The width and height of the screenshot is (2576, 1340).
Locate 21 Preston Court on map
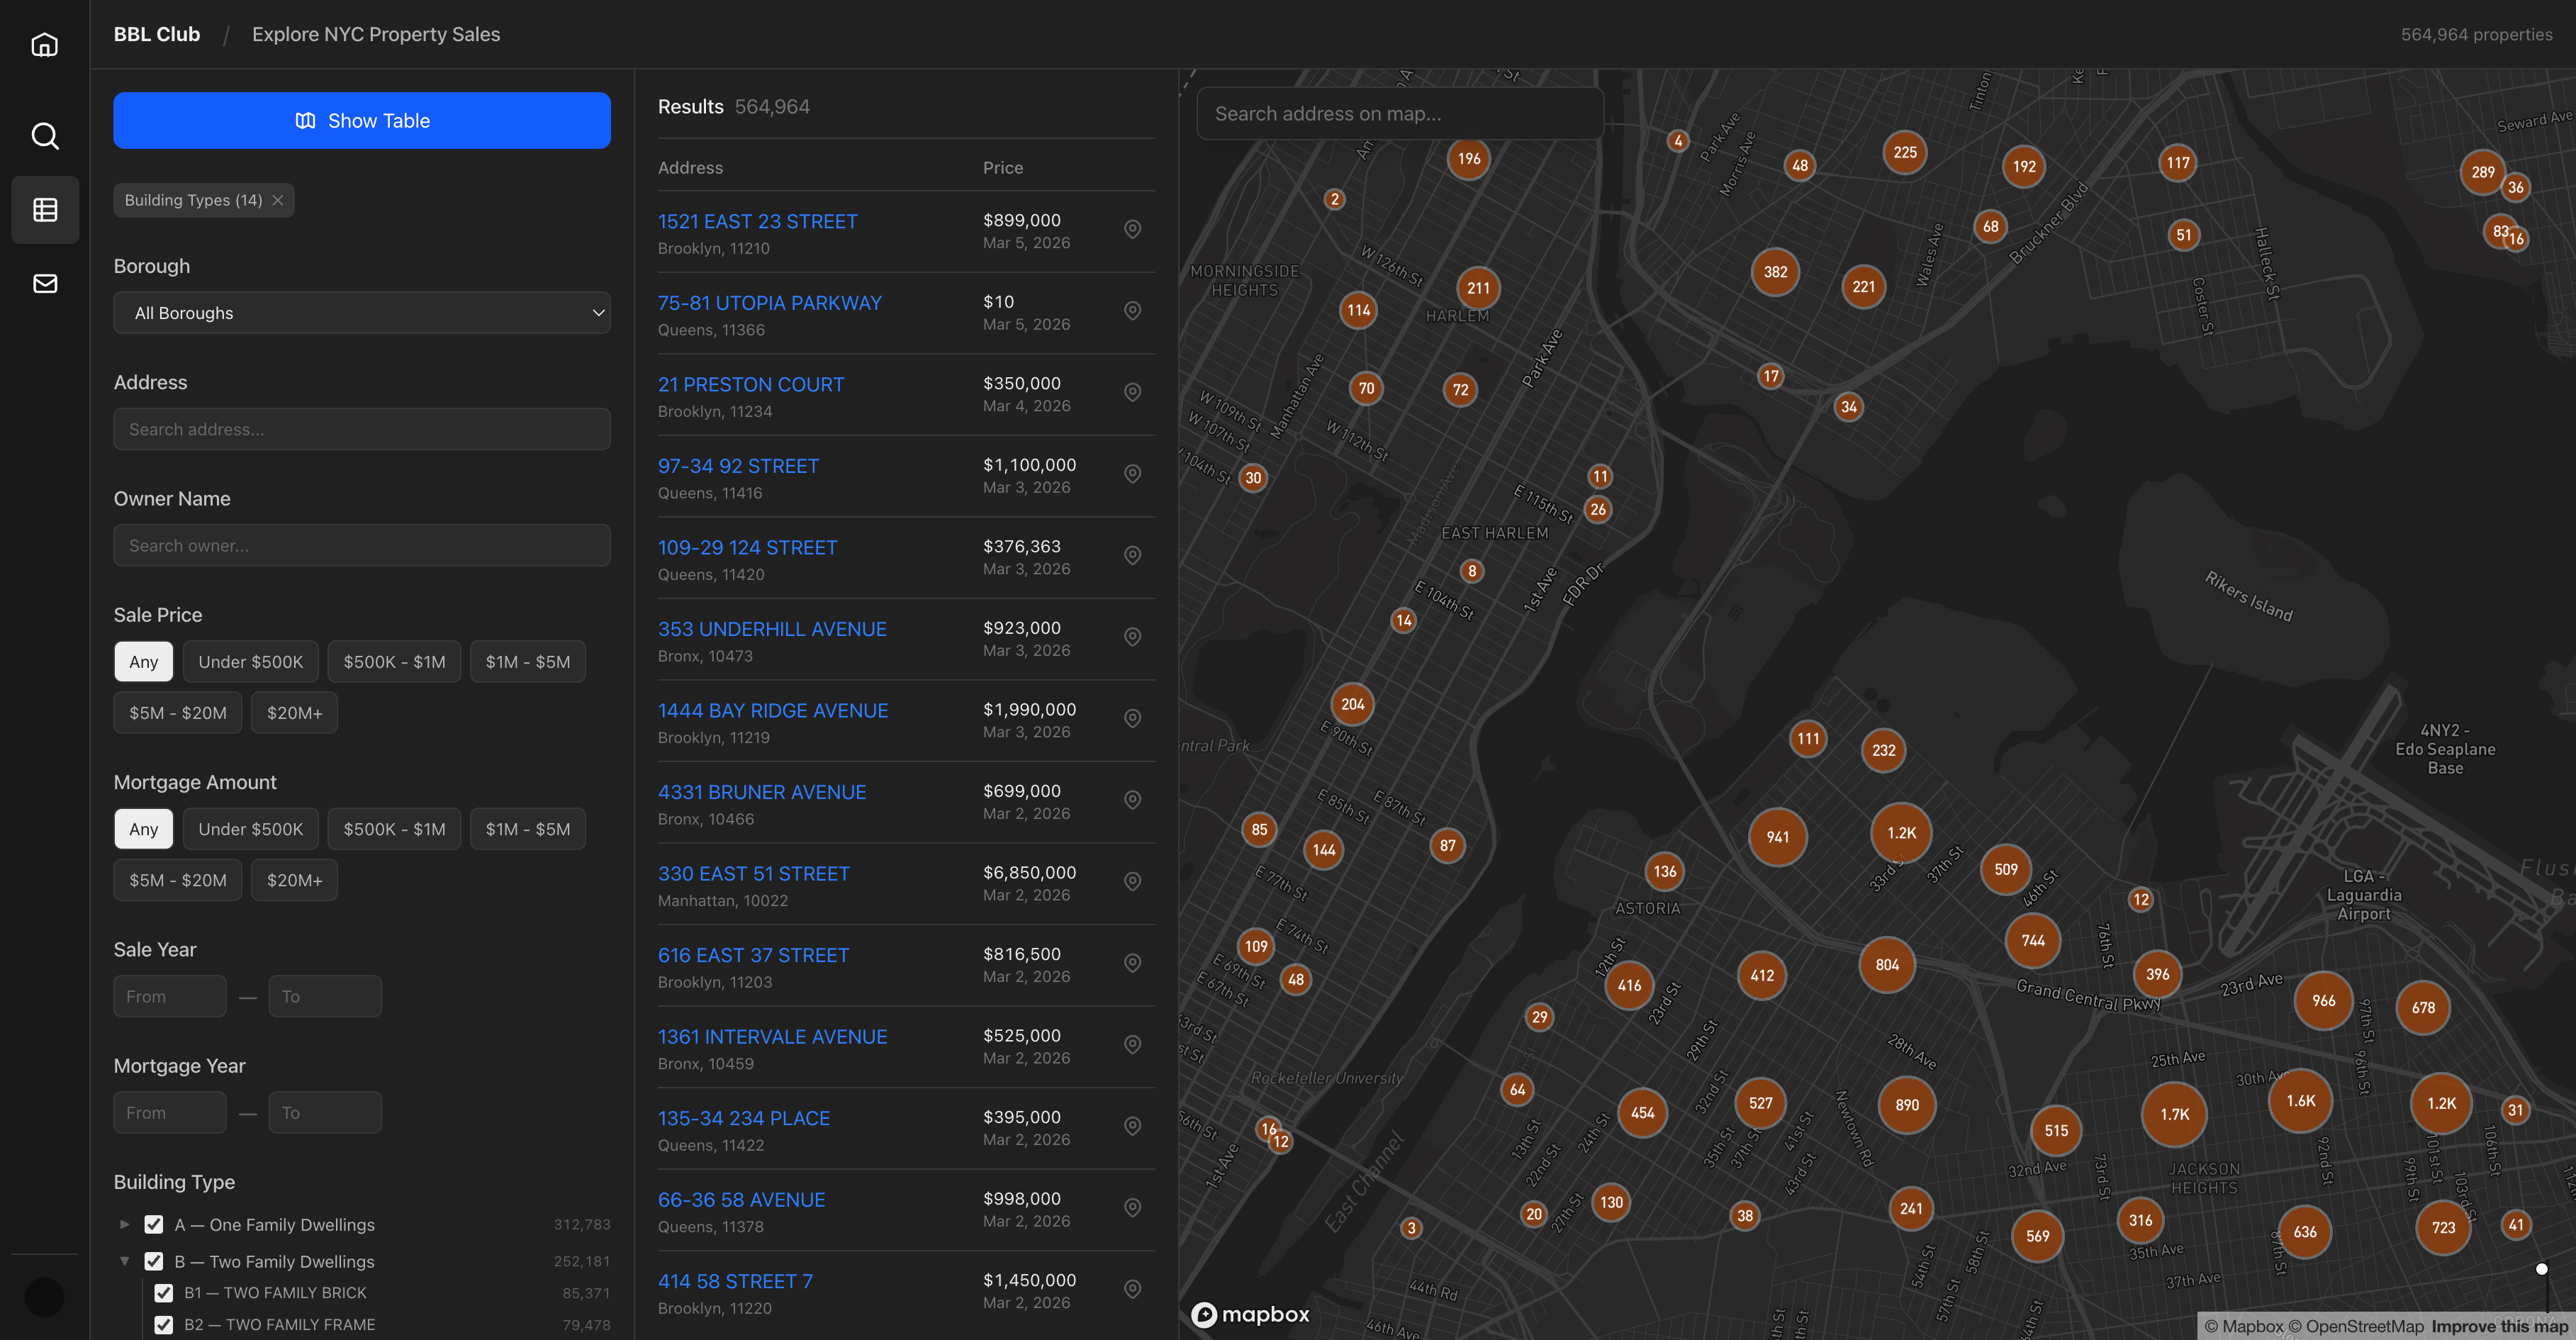coord(1132,392)
